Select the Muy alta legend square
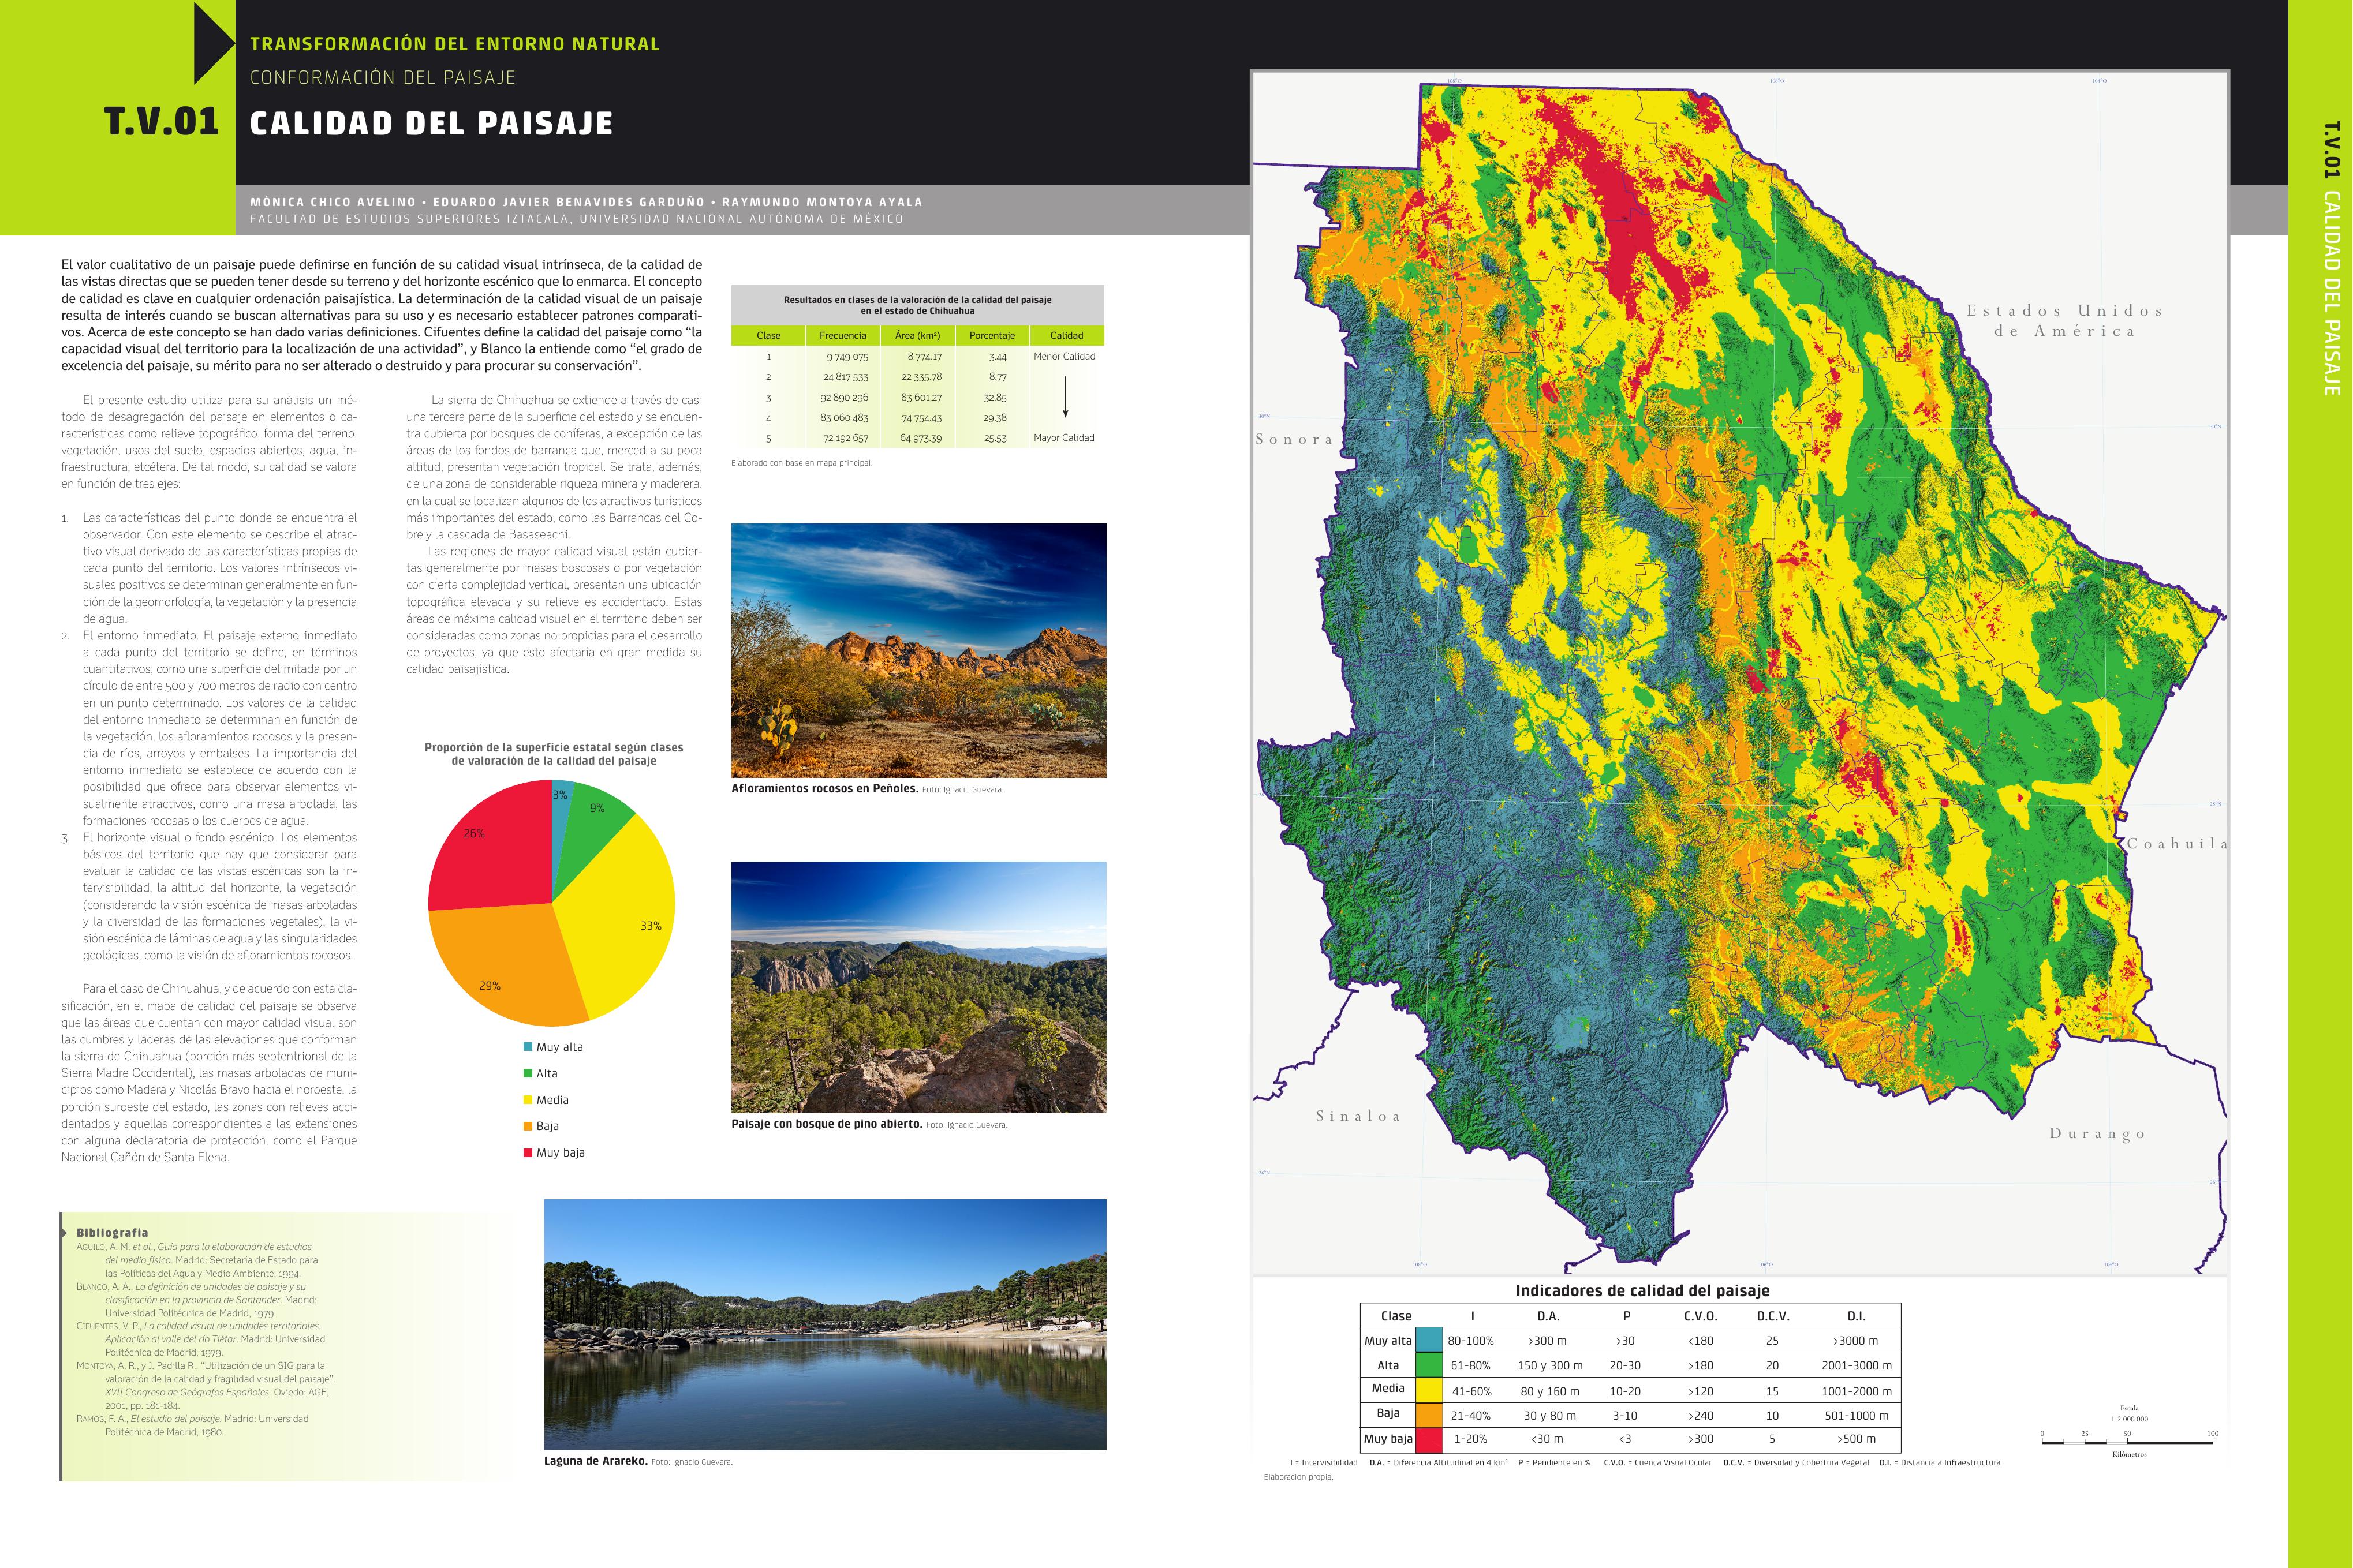 pyautogui.click(x=528, y=1047)
